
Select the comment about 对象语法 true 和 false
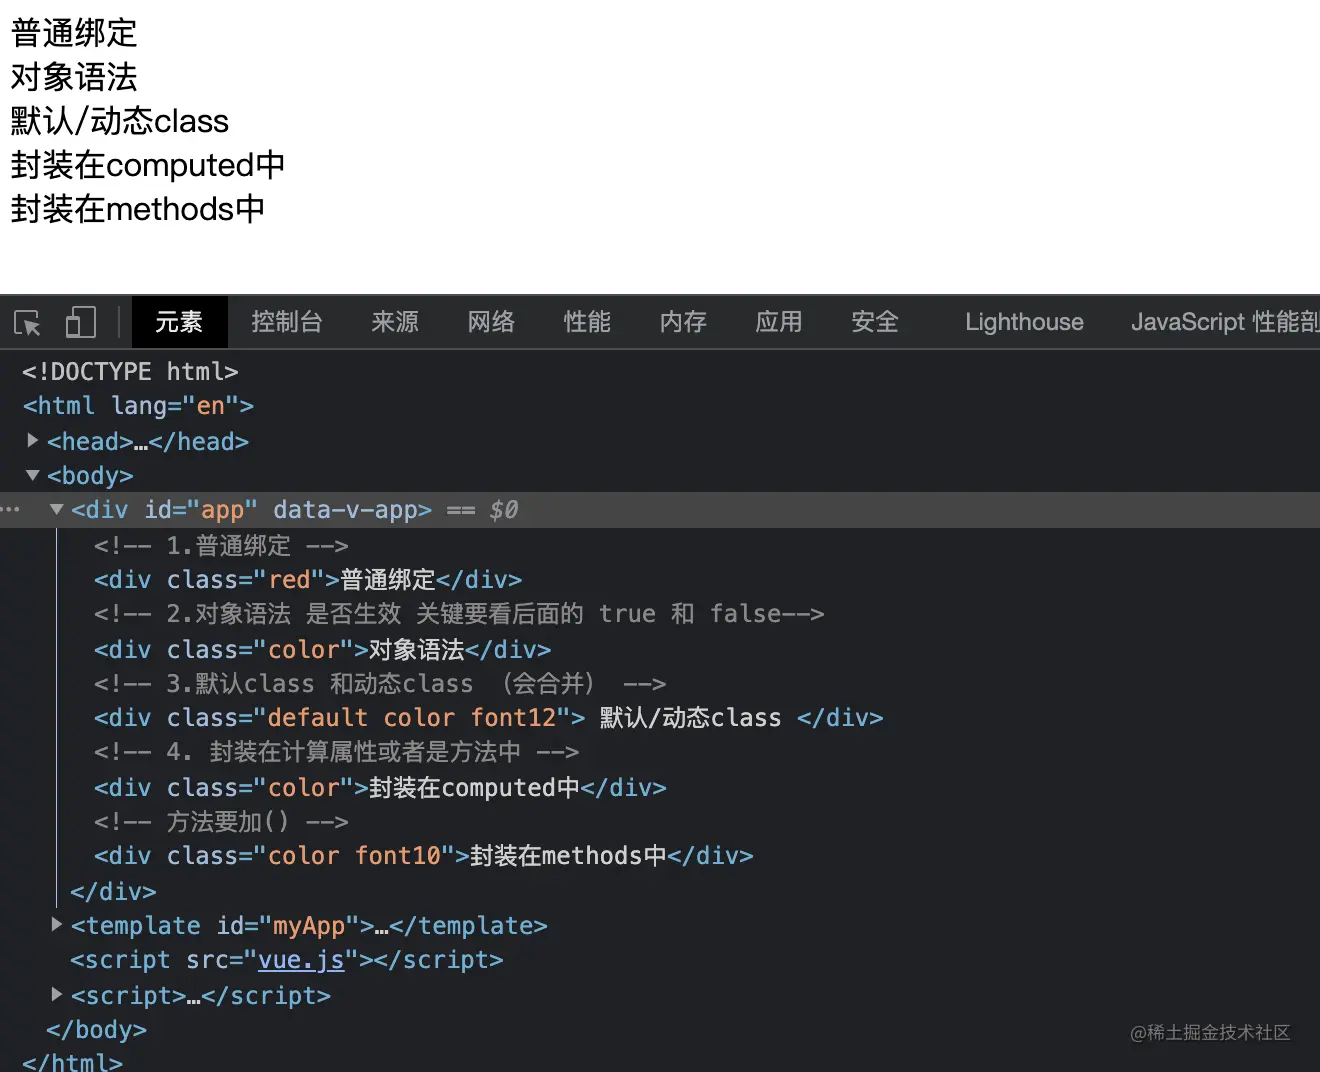[x=459, y=614]
